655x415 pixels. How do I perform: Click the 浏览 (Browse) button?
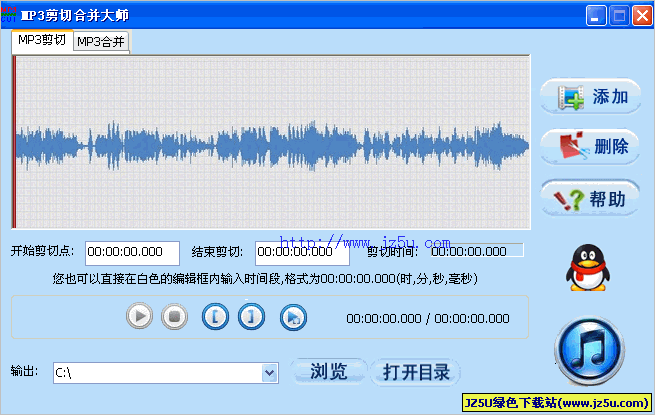click(329, 371)
